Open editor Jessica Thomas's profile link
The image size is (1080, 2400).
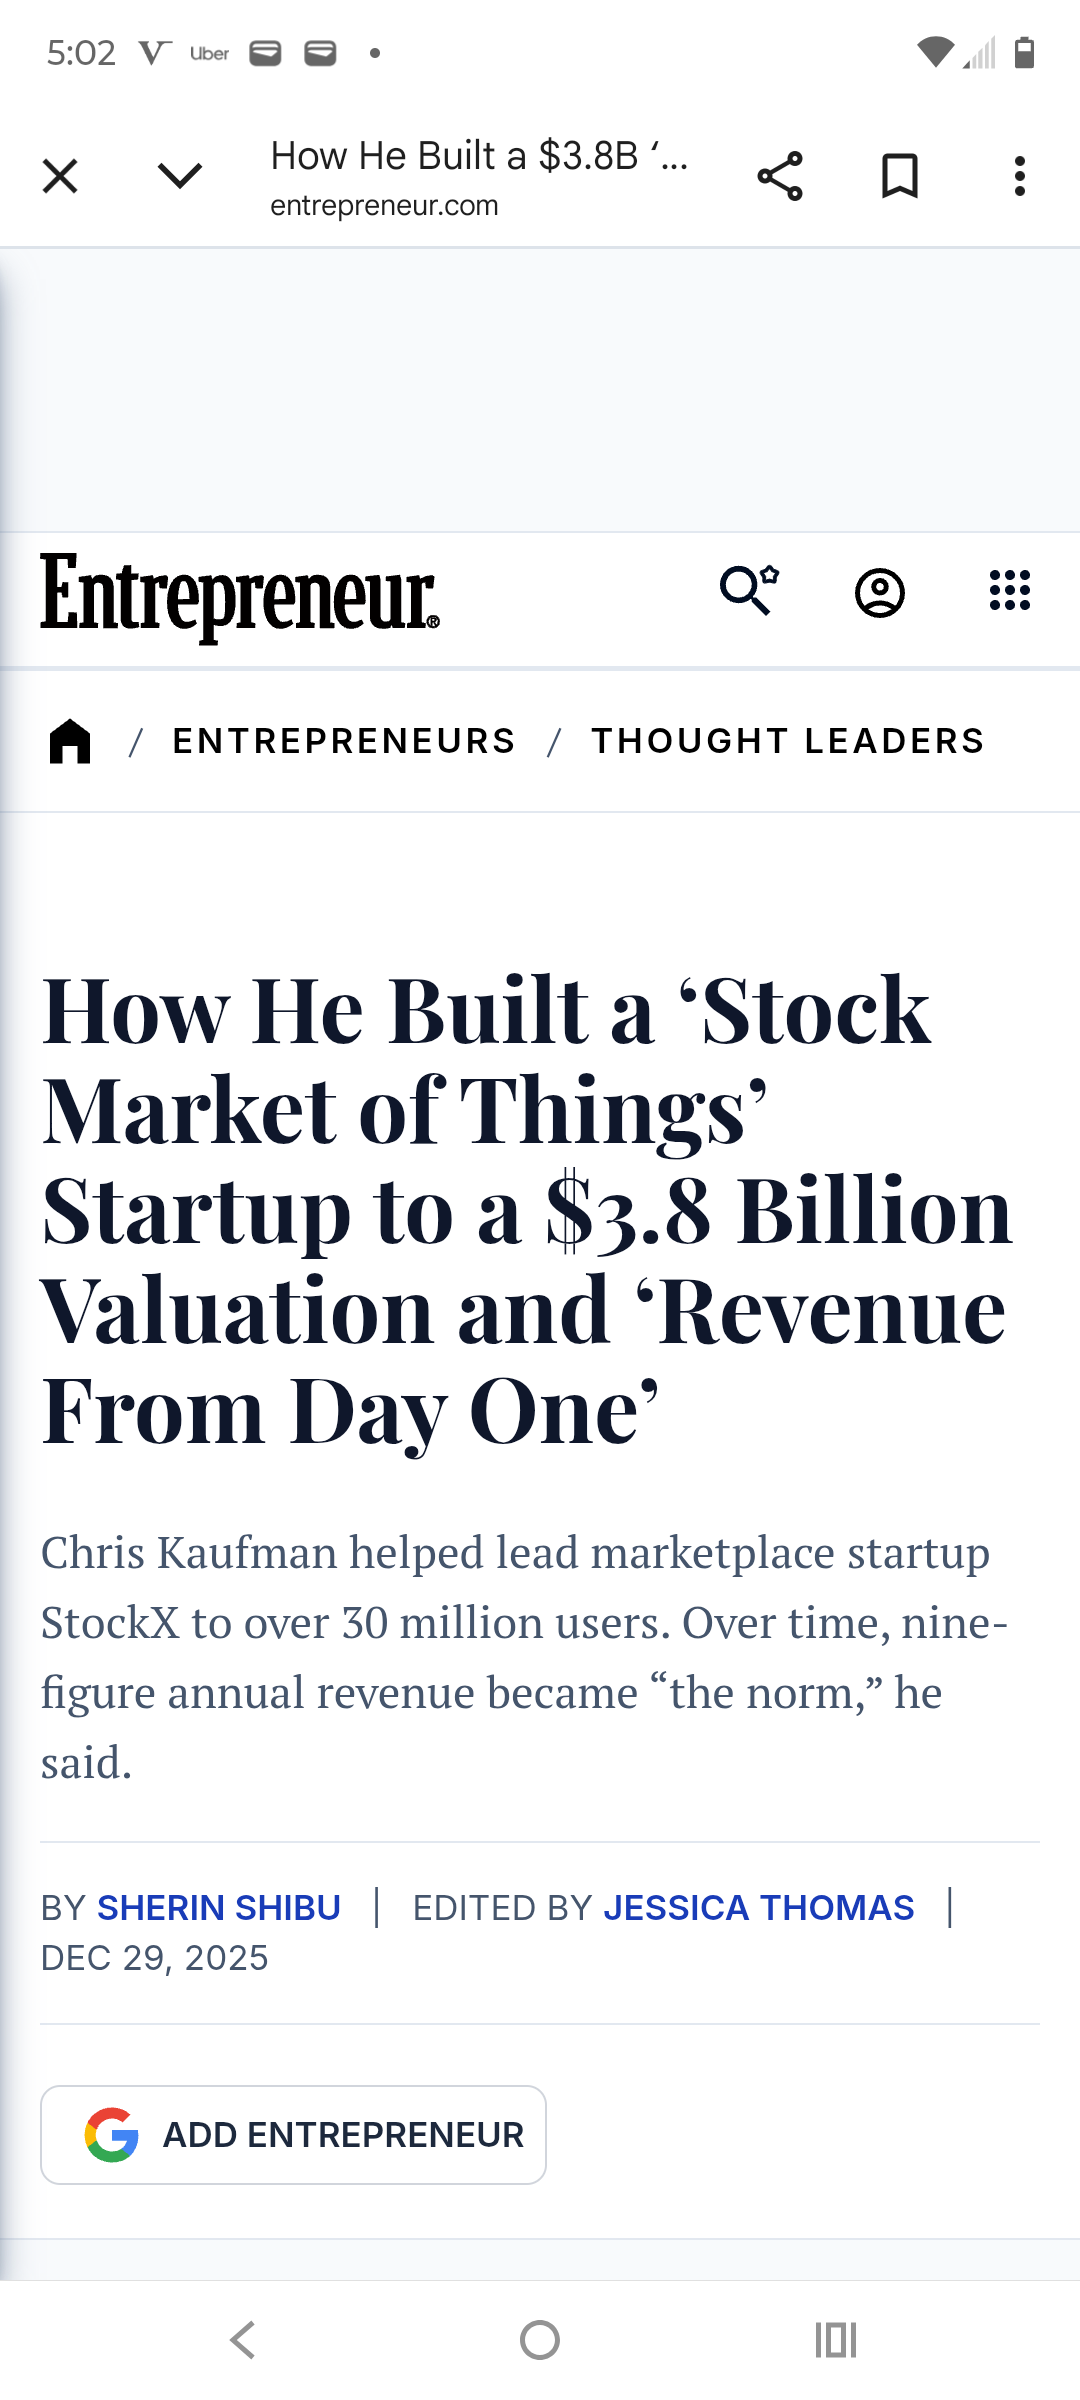759,1908
